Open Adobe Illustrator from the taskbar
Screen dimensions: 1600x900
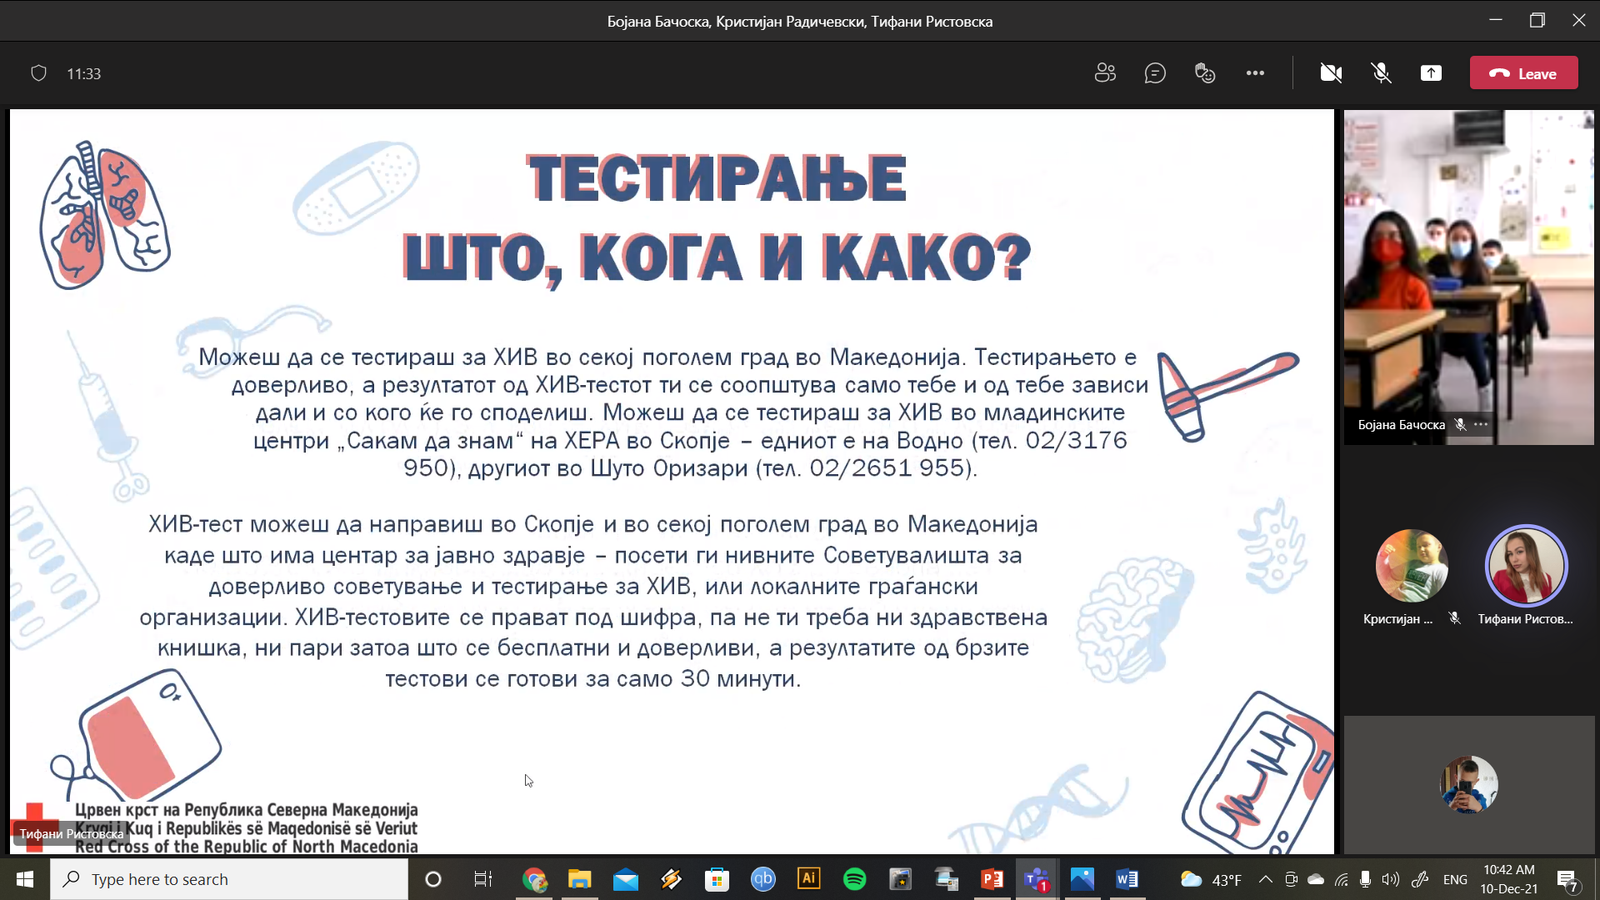click(808, 879)
